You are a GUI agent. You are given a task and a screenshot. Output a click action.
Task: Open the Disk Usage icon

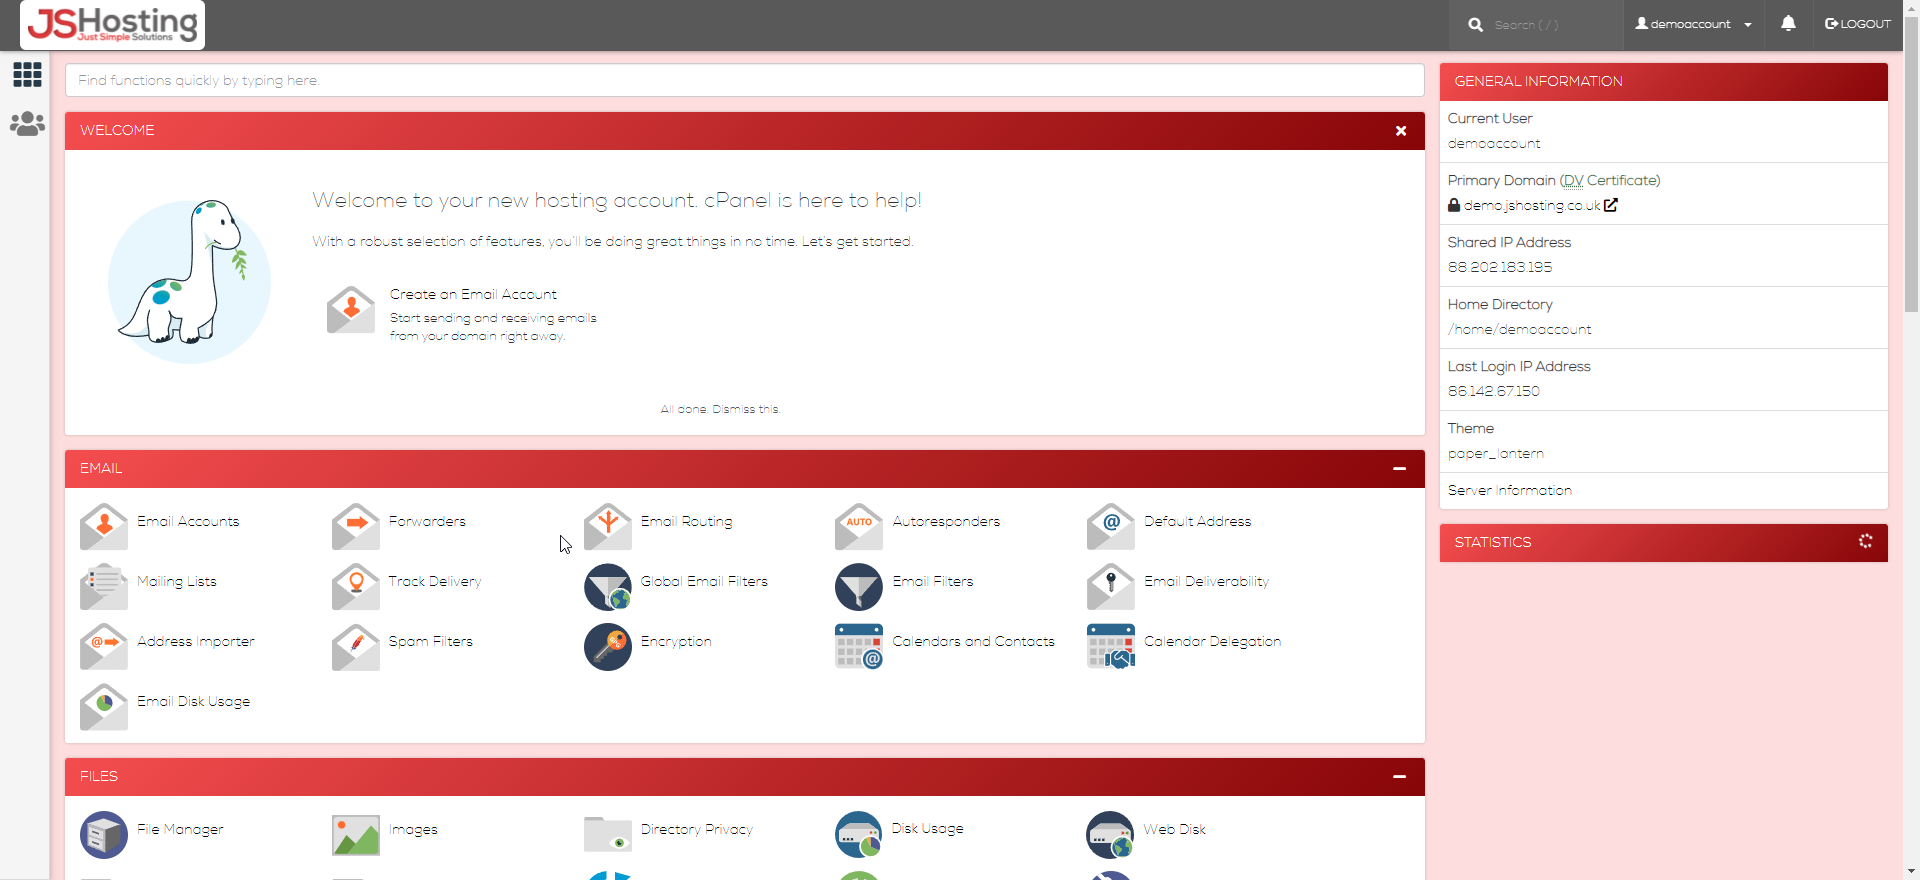pos(859,835)
